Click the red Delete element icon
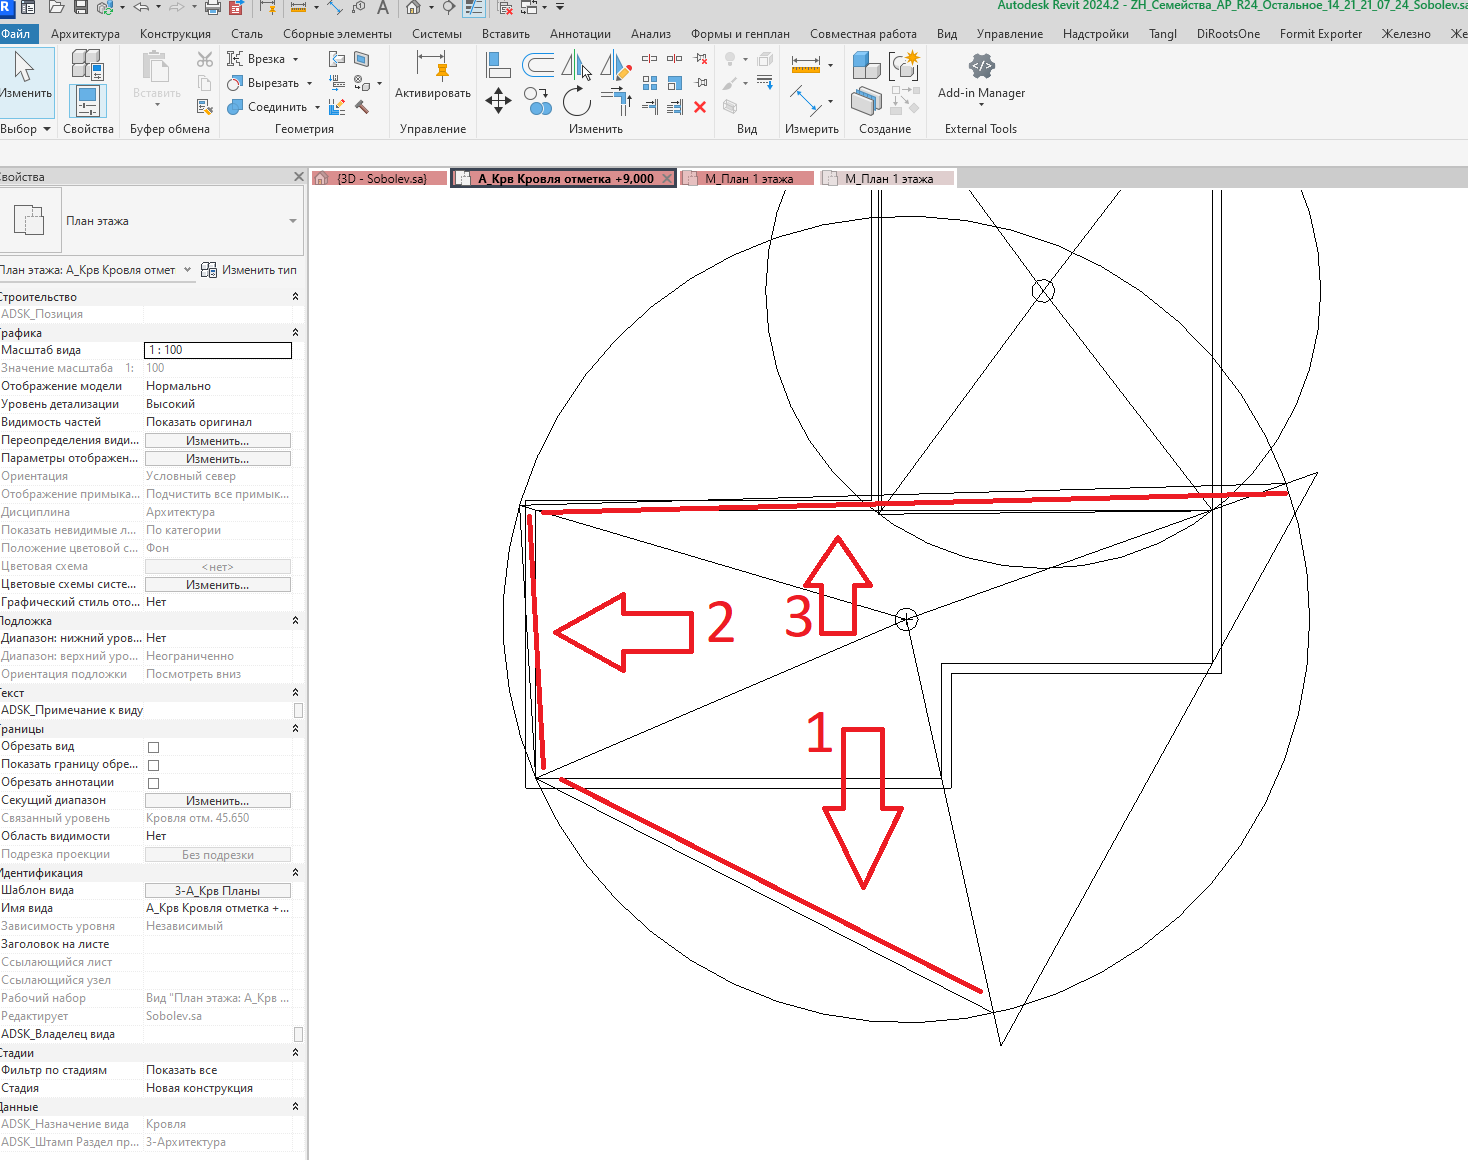 click(700, 107)
